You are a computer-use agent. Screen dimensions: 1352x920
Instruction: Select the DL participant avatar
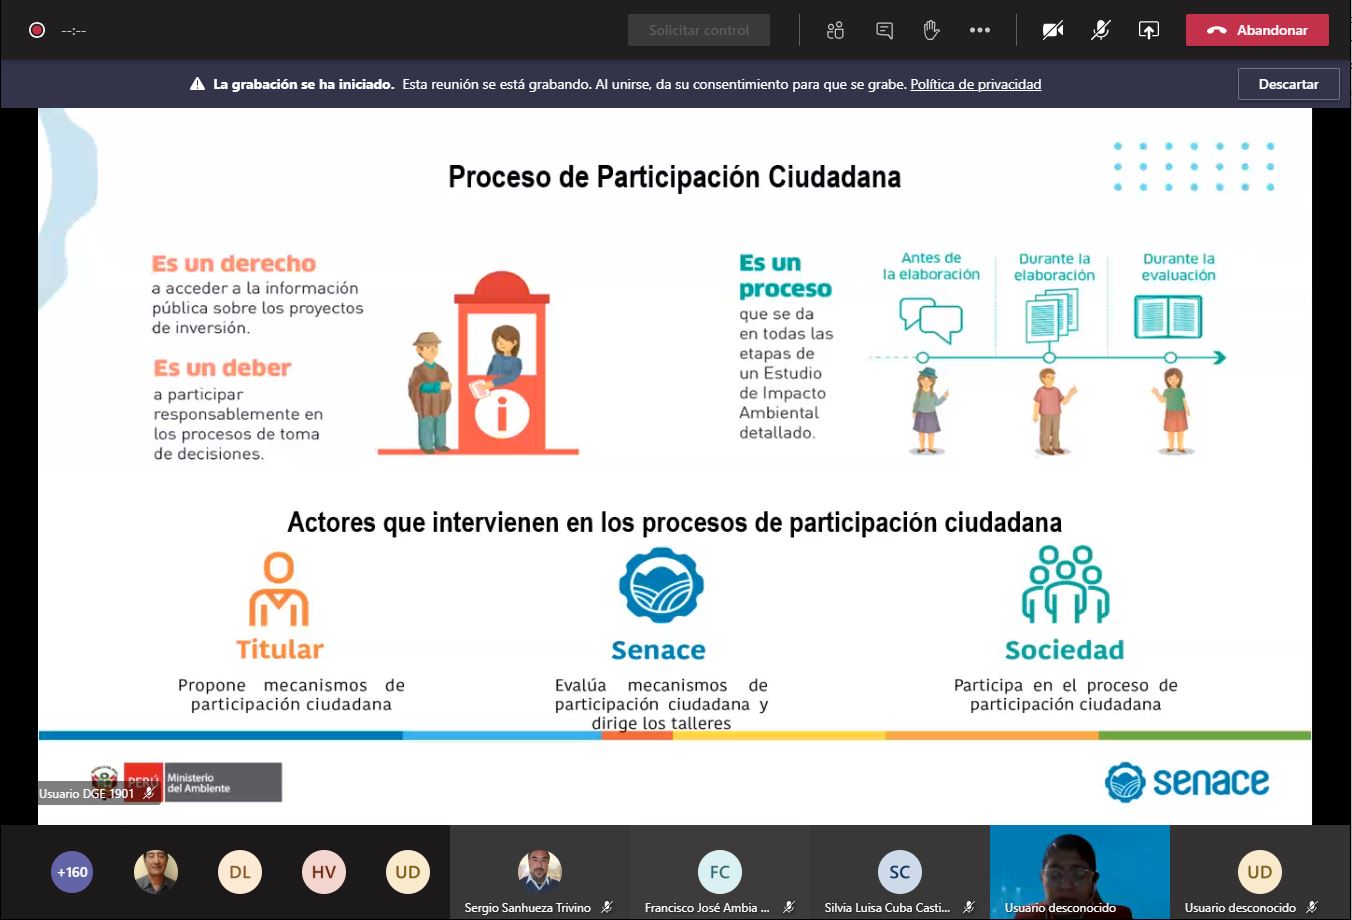click(x=240, y=872)
